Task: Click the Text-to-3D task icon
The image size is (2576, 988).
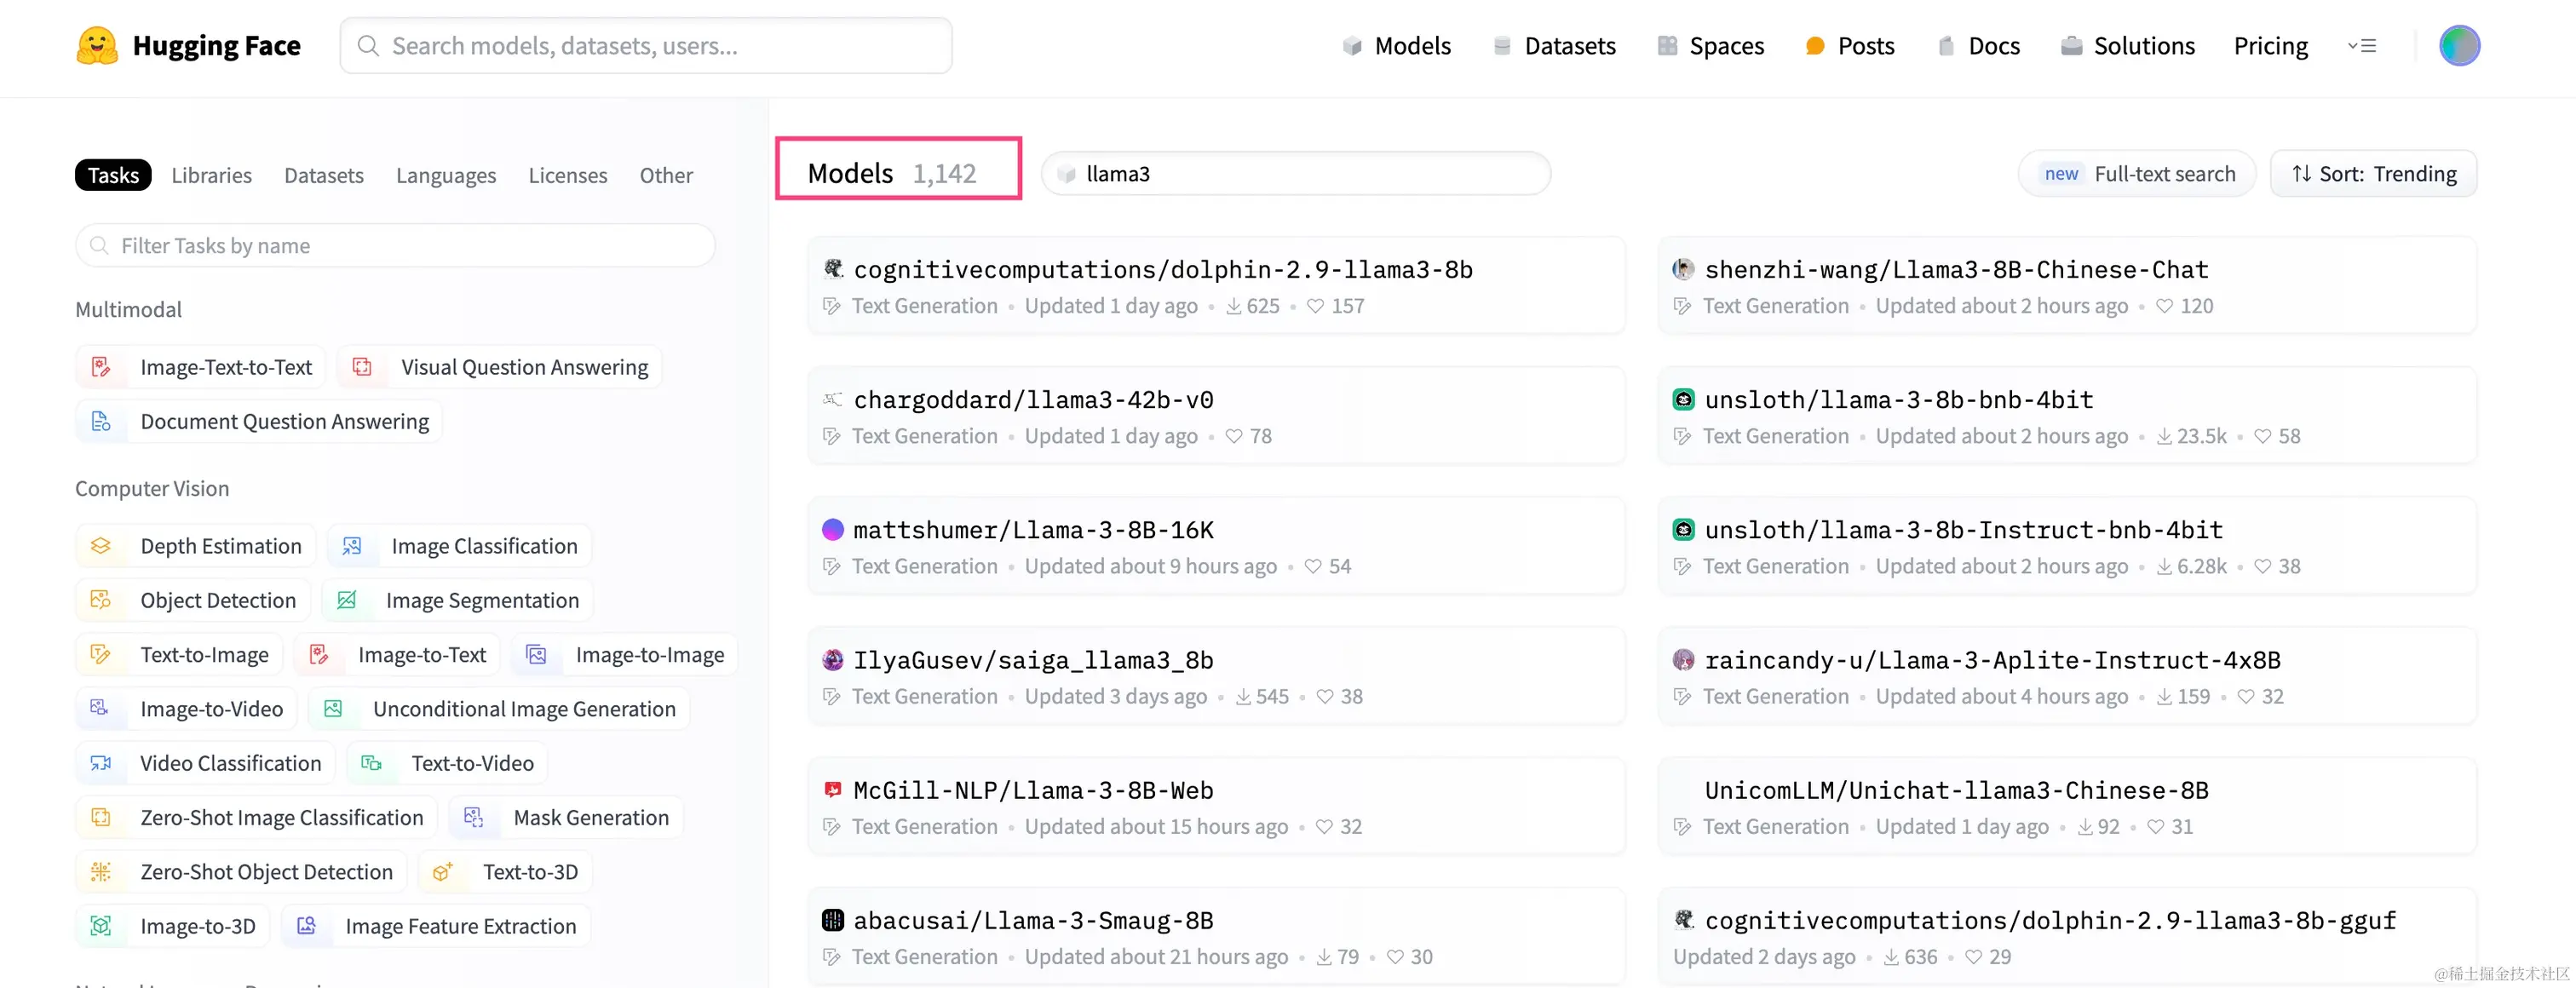Action: (x=442, y=872)
